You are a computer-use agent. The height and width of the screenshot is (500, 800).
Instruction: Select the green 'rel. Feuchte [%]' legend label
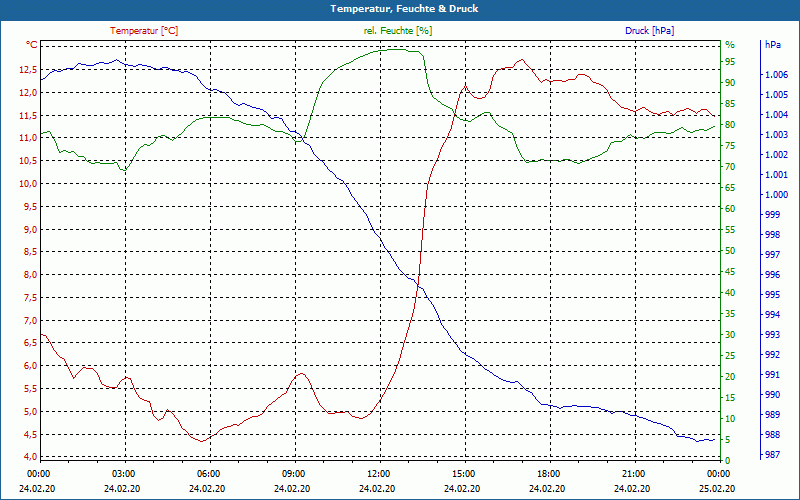point(398,31)
